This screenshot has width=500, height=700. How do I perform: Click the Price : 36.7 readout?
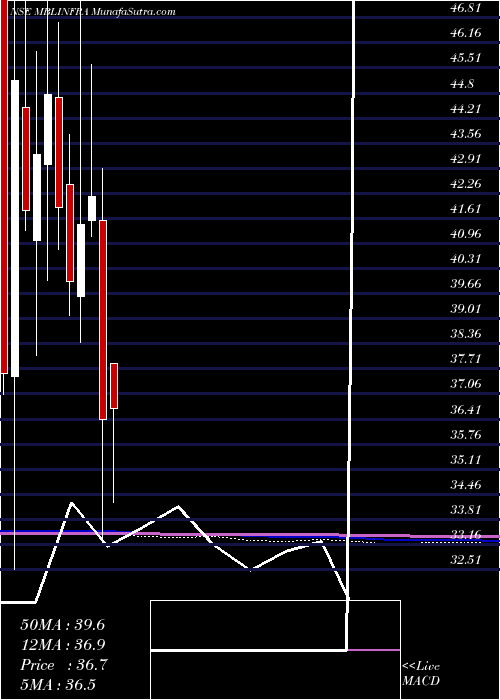64,665
